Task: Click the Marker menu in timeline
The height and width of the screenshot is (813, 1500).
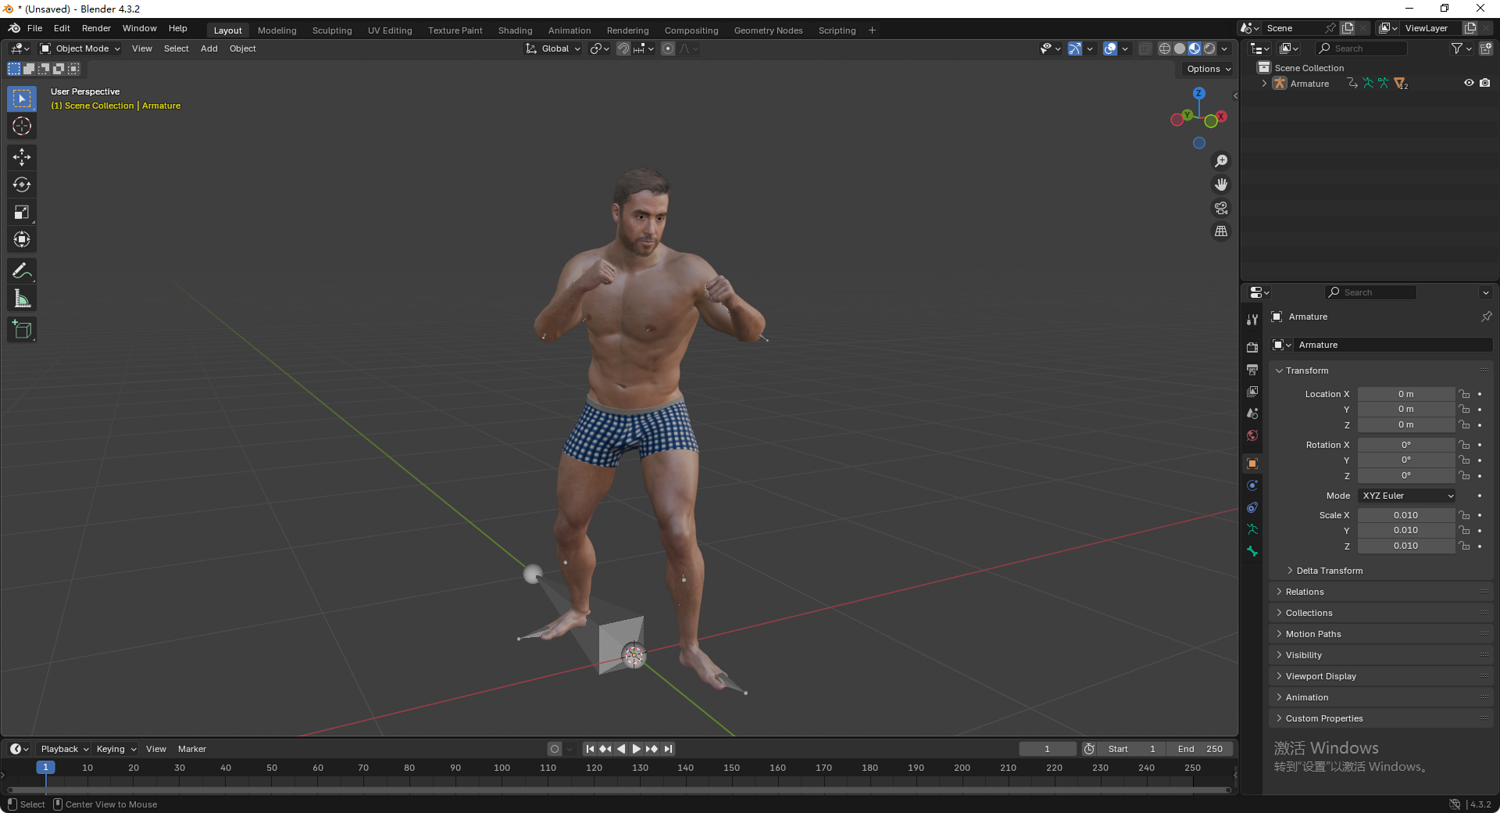Action: point(192,749)
